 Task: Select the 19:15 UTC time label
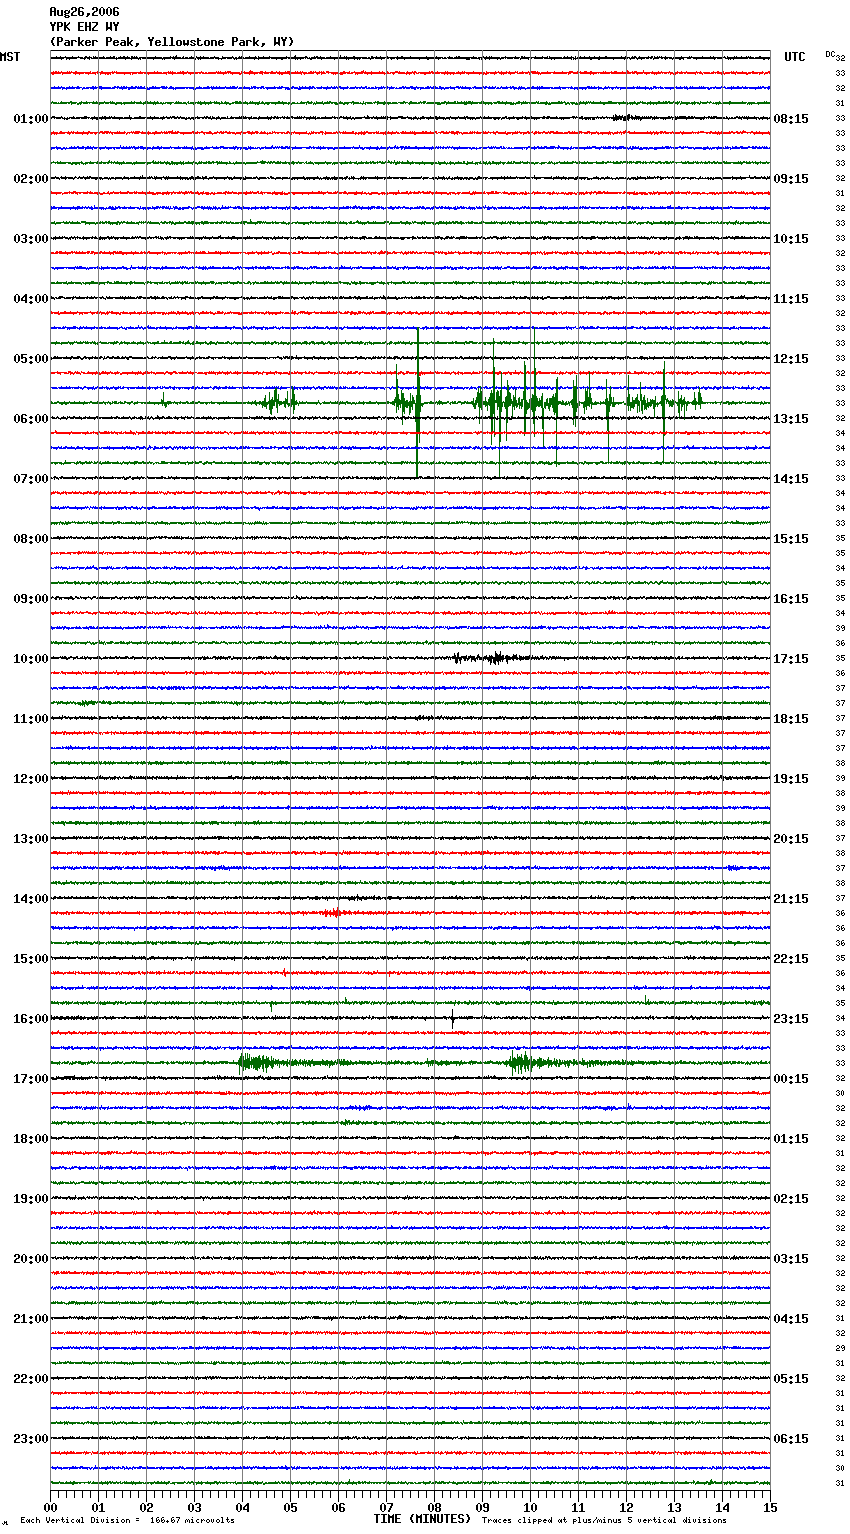(x=791, y=779)
